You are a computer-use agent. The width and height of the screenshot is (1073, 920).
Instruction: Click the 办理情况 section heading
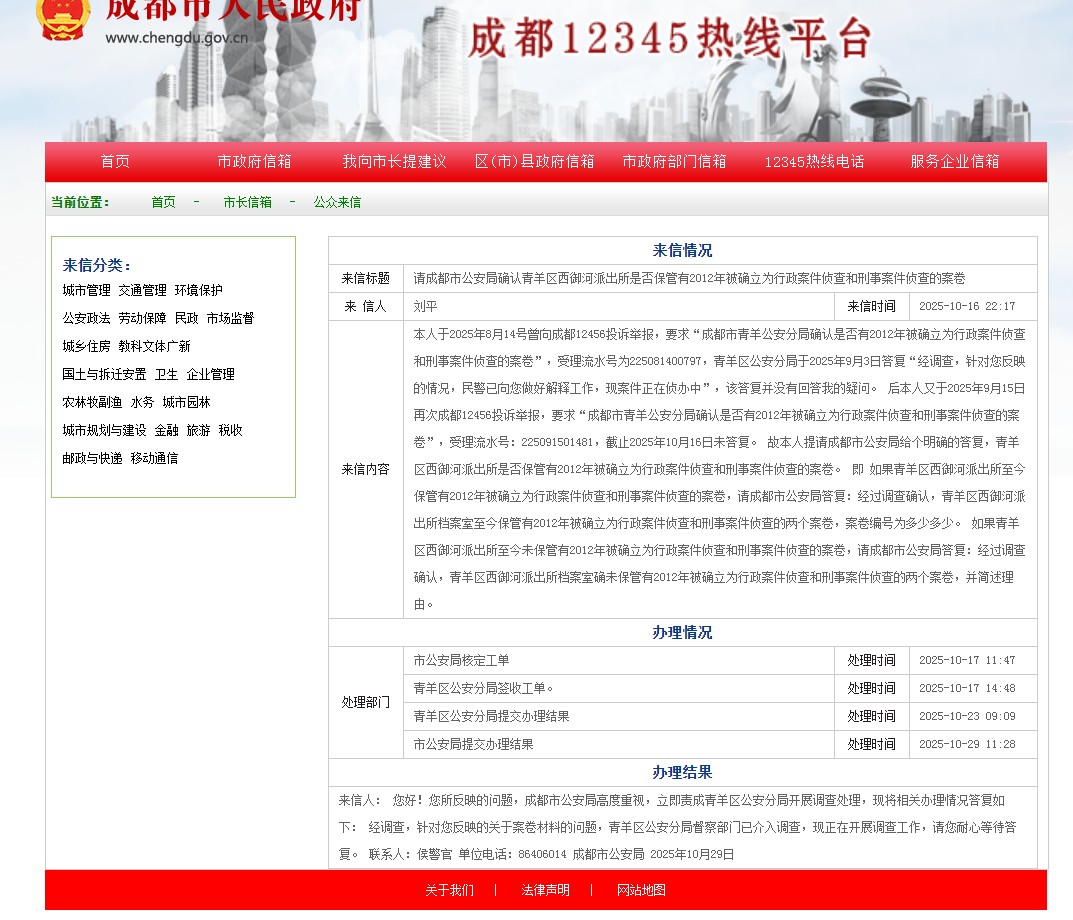click(x=682, y=632)
